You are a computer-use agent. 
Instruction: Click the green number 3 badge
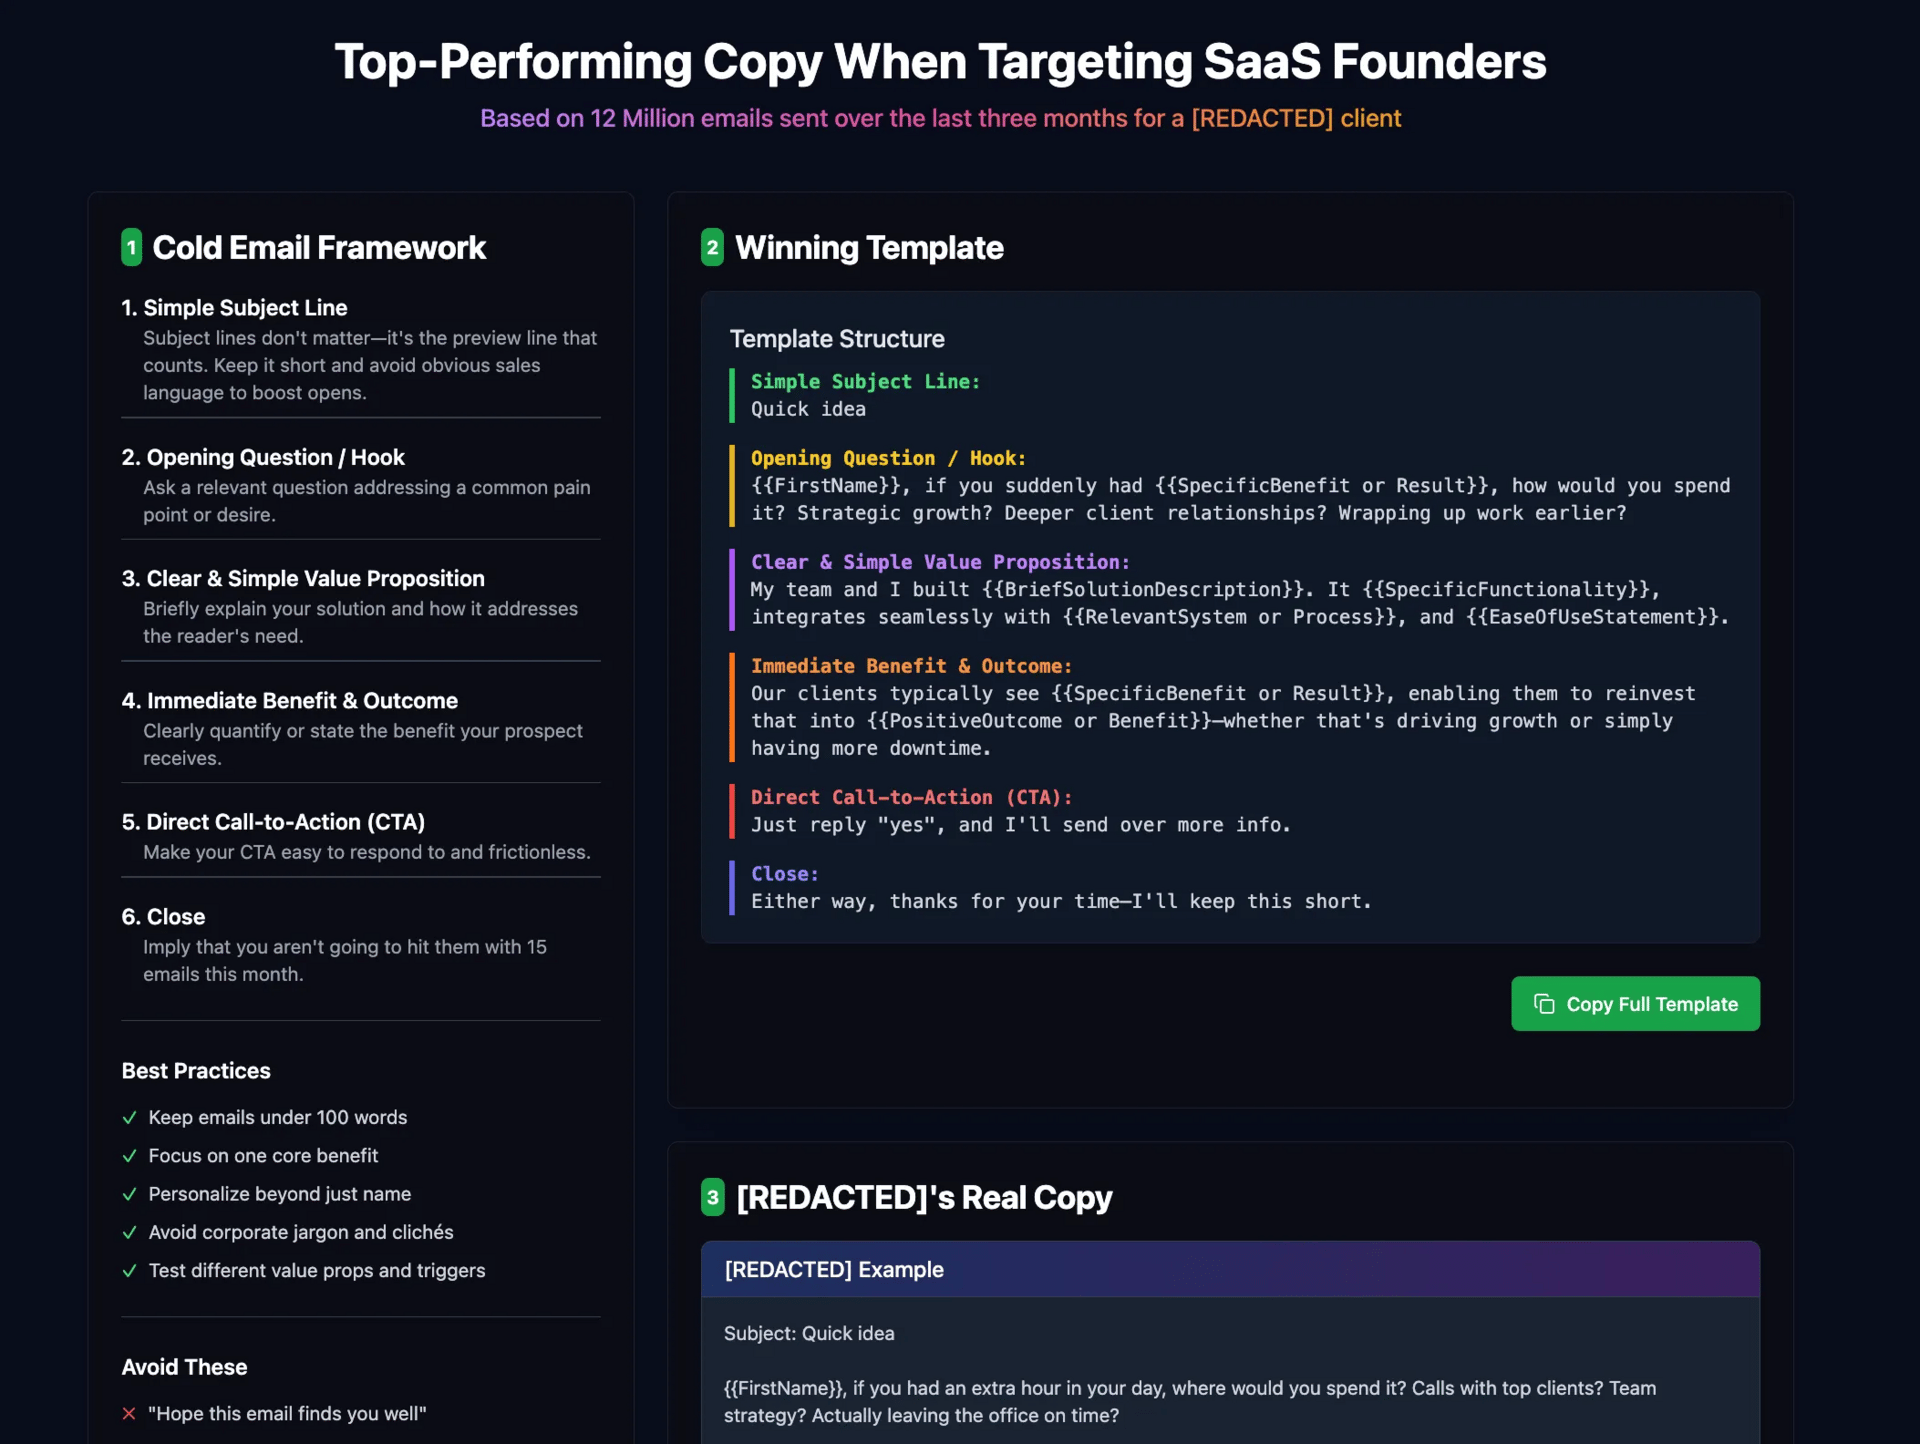712,1197
